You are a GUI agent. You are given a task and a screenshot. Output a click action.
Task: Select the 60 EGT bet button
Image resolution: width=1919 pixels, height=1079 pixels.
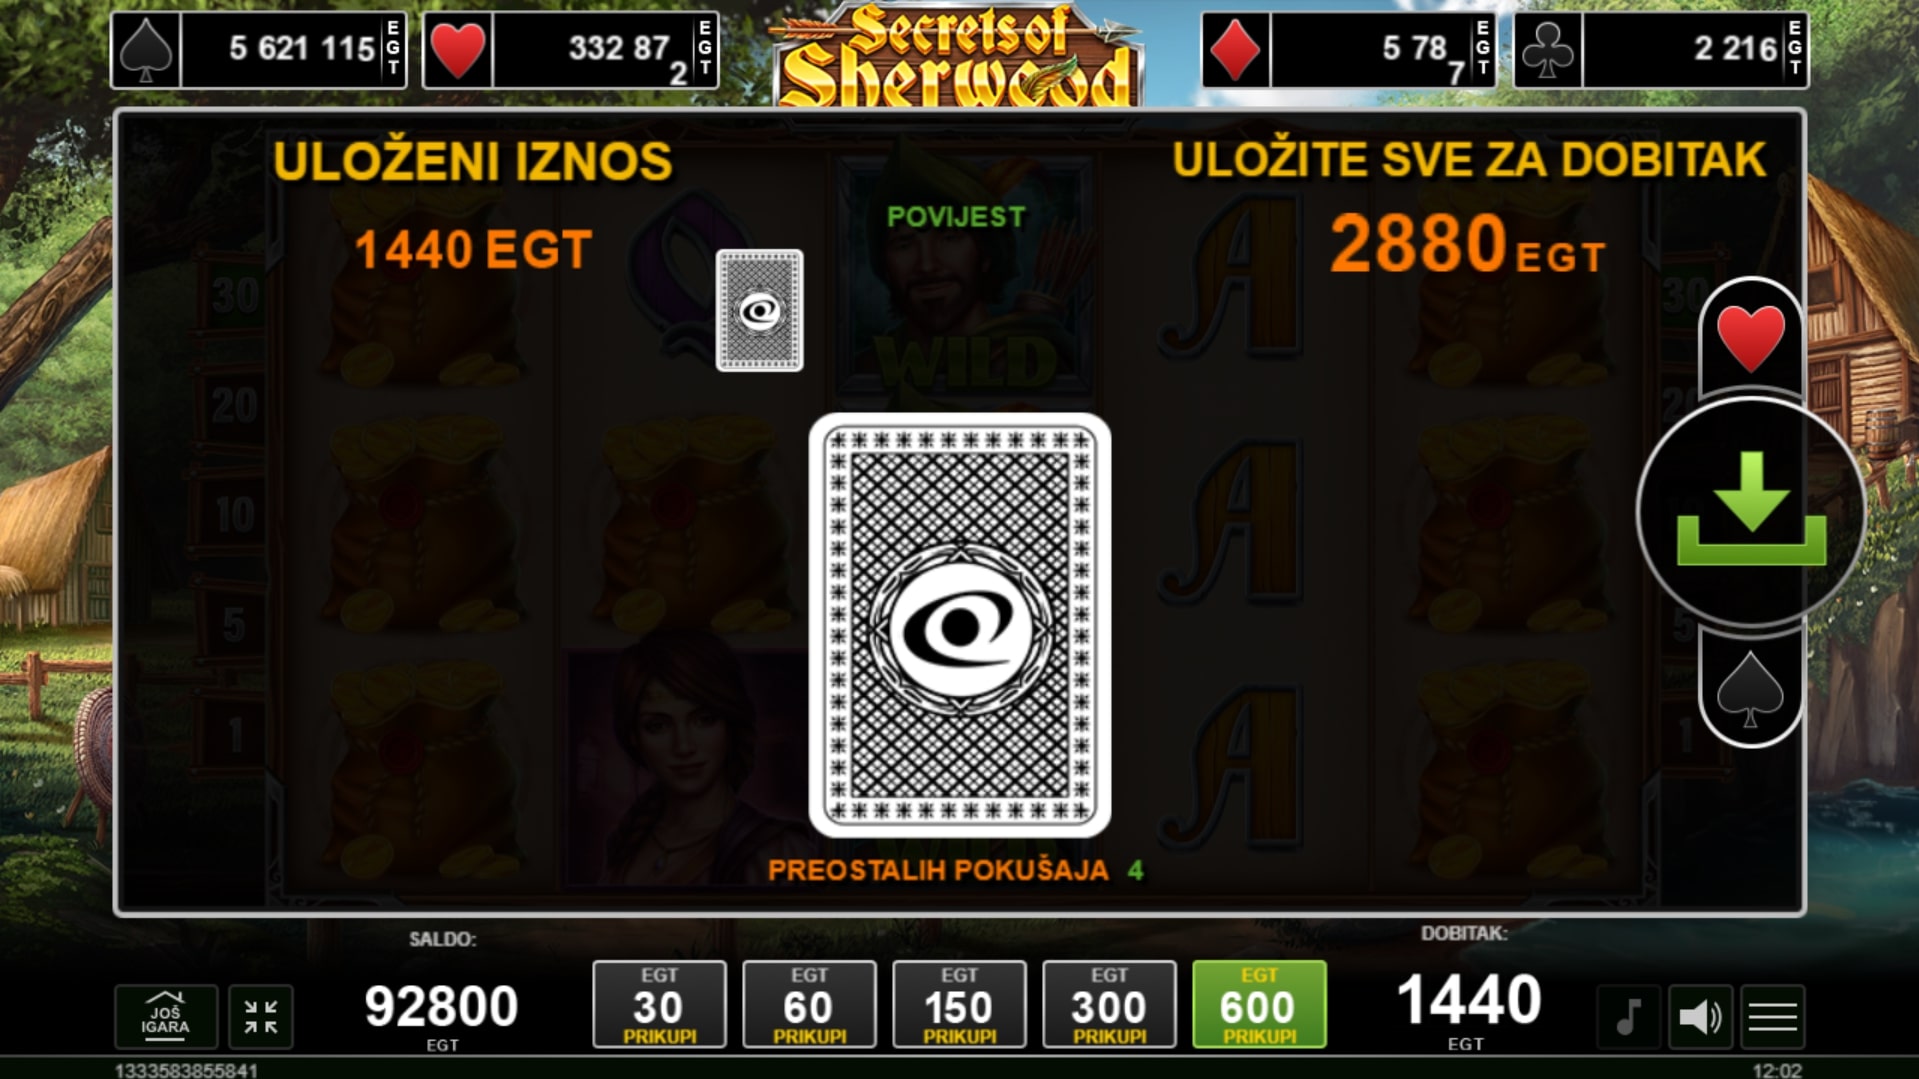click(809, 1004)
